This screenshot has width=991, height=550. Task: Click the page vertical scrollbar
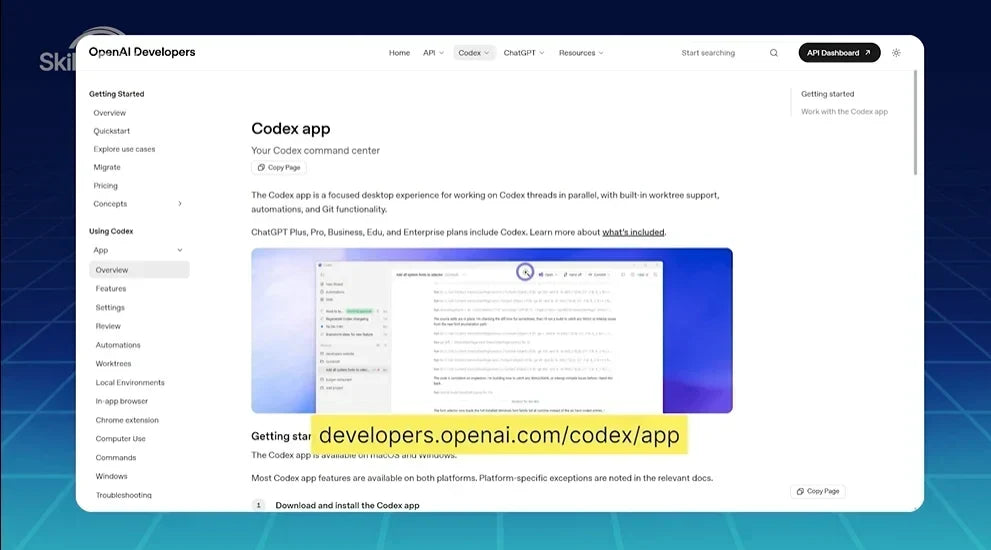pos(915,123)
